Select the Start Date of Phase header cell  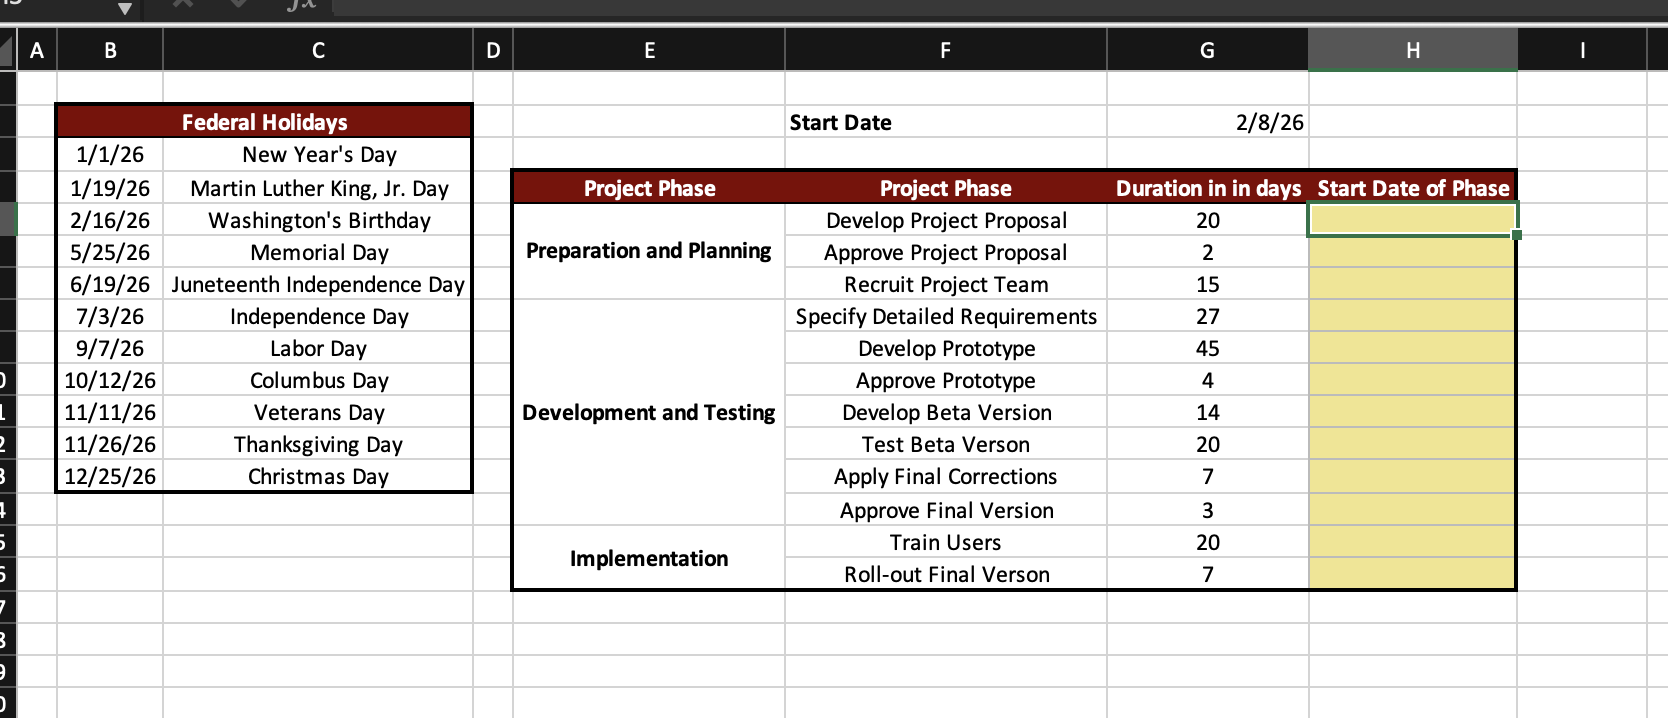pyautogui.click(x=1411, y=187)
